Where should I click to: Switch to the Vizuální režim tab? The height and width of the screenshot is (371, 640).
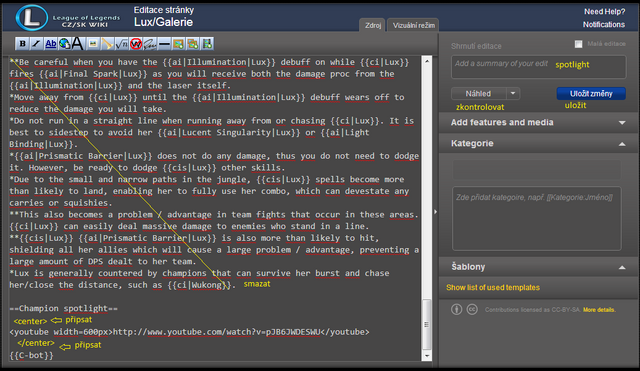(x=413, y=25)
